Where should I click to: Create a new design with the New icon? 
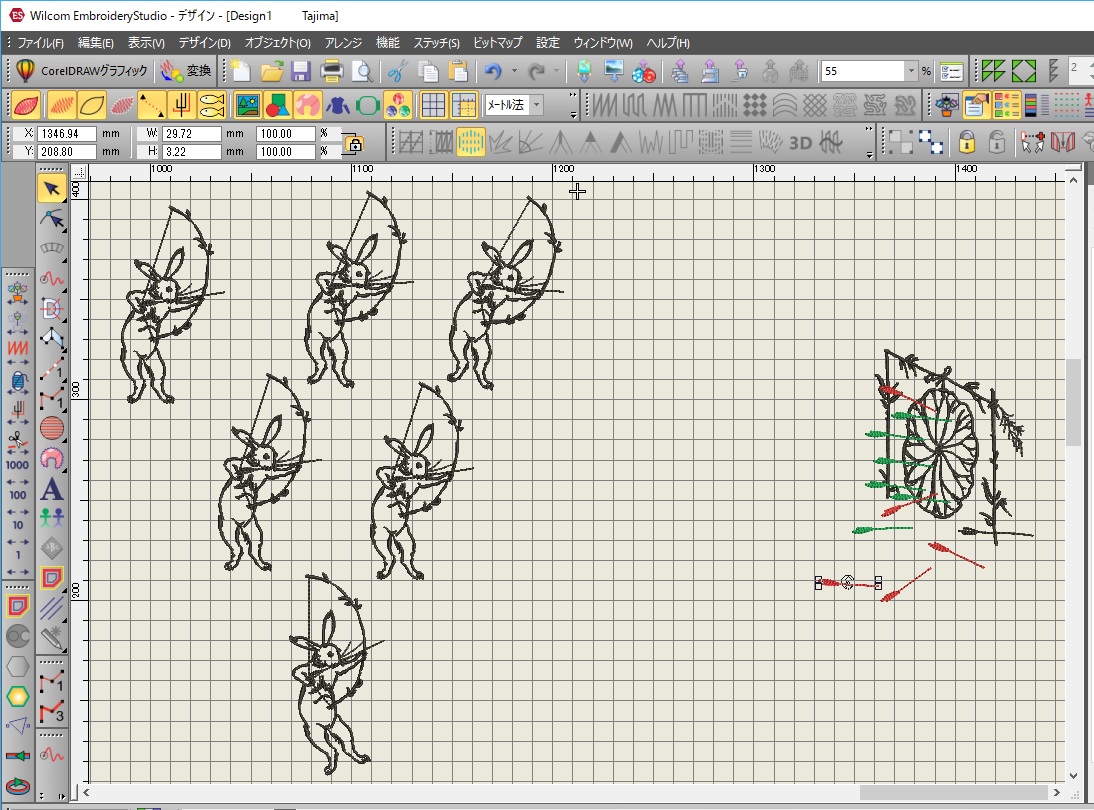pos(241,70)
